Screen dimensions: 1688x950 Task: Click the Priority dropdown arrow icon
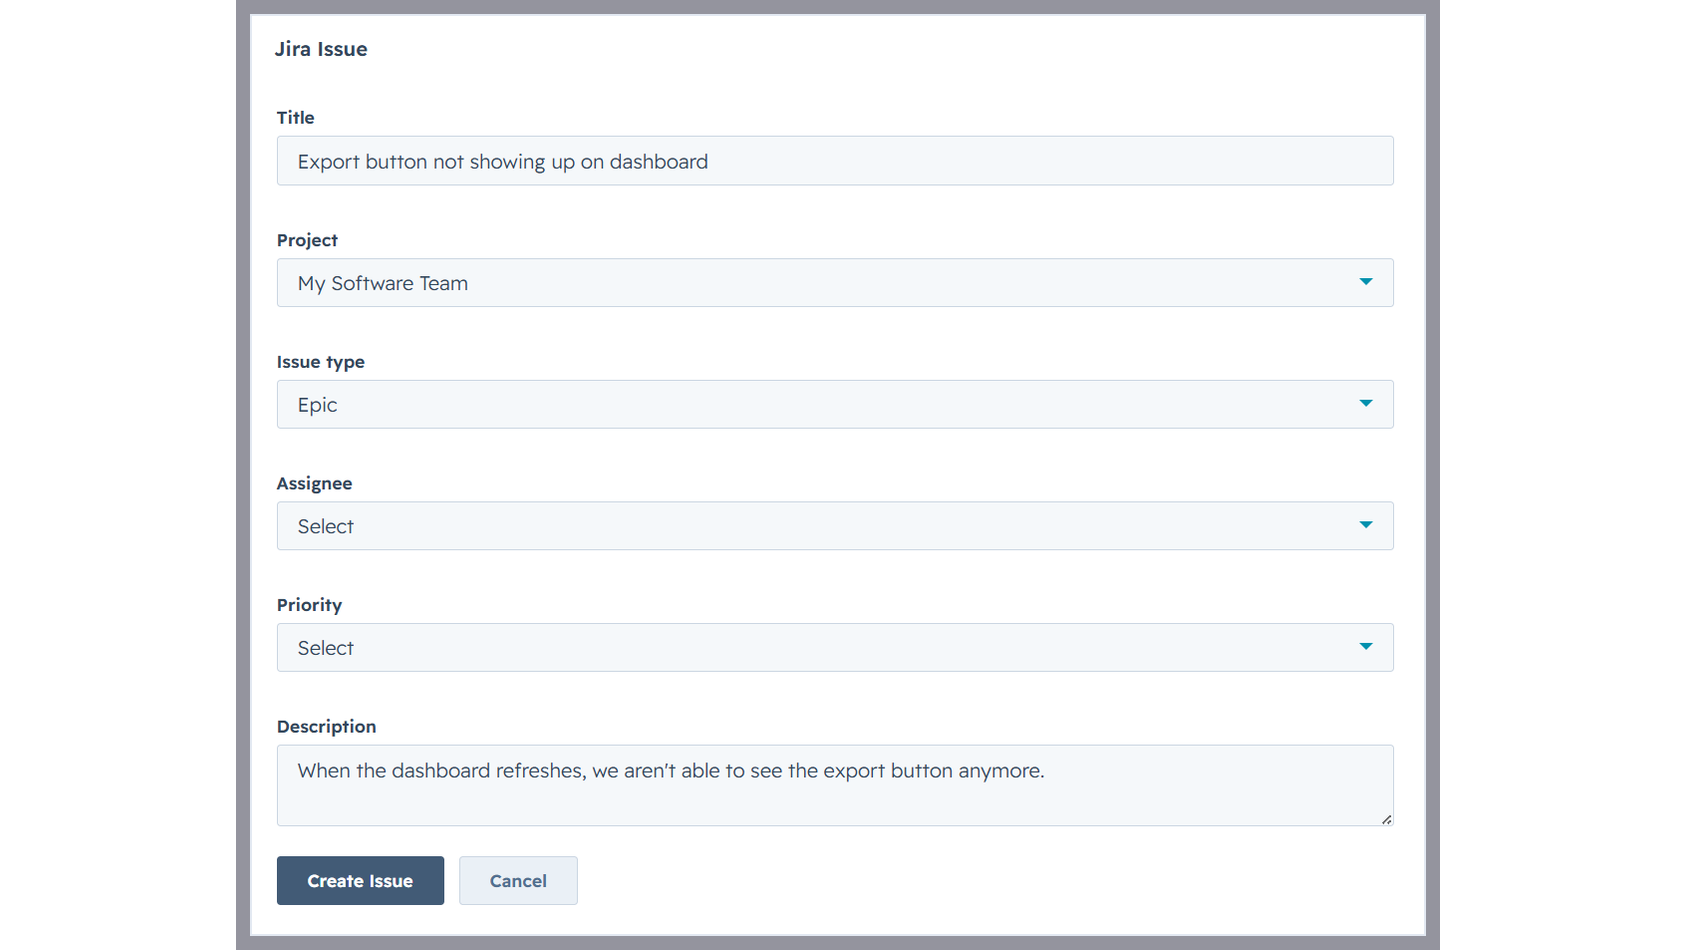pos(1366,646)
